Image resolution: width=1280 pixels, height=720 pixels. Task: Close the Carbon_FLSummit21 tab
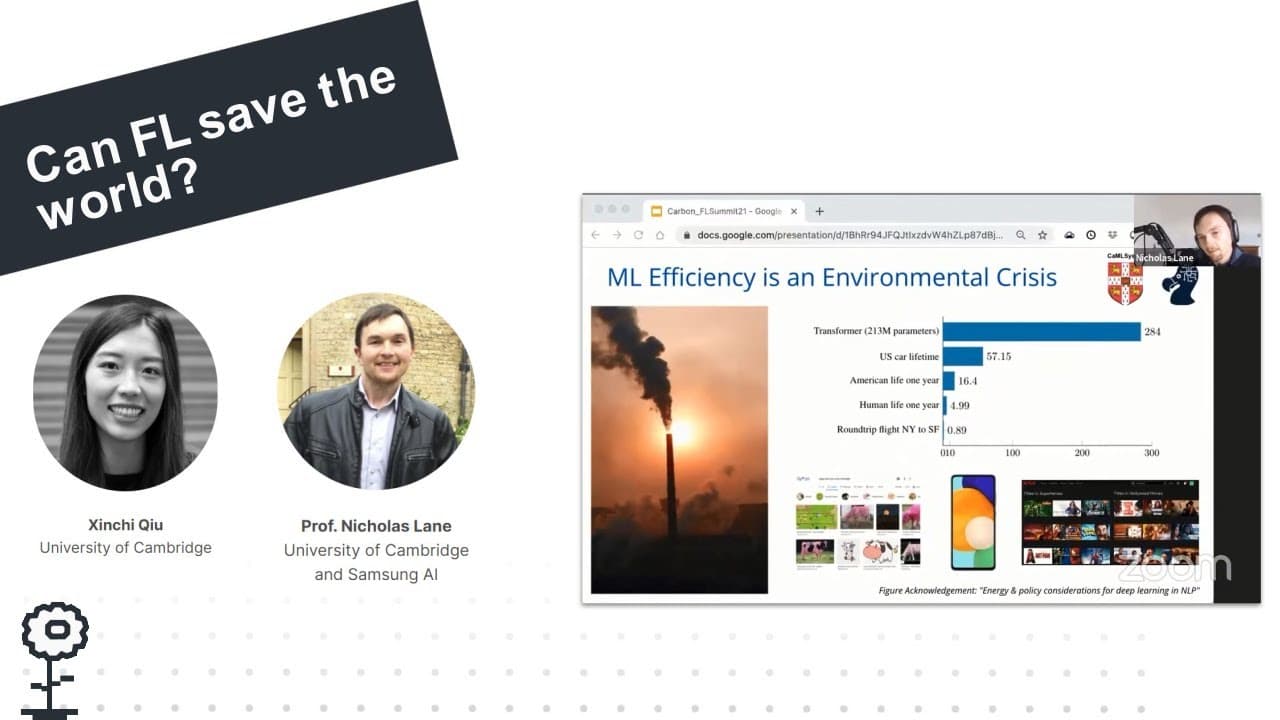click(x=795, y=211)
